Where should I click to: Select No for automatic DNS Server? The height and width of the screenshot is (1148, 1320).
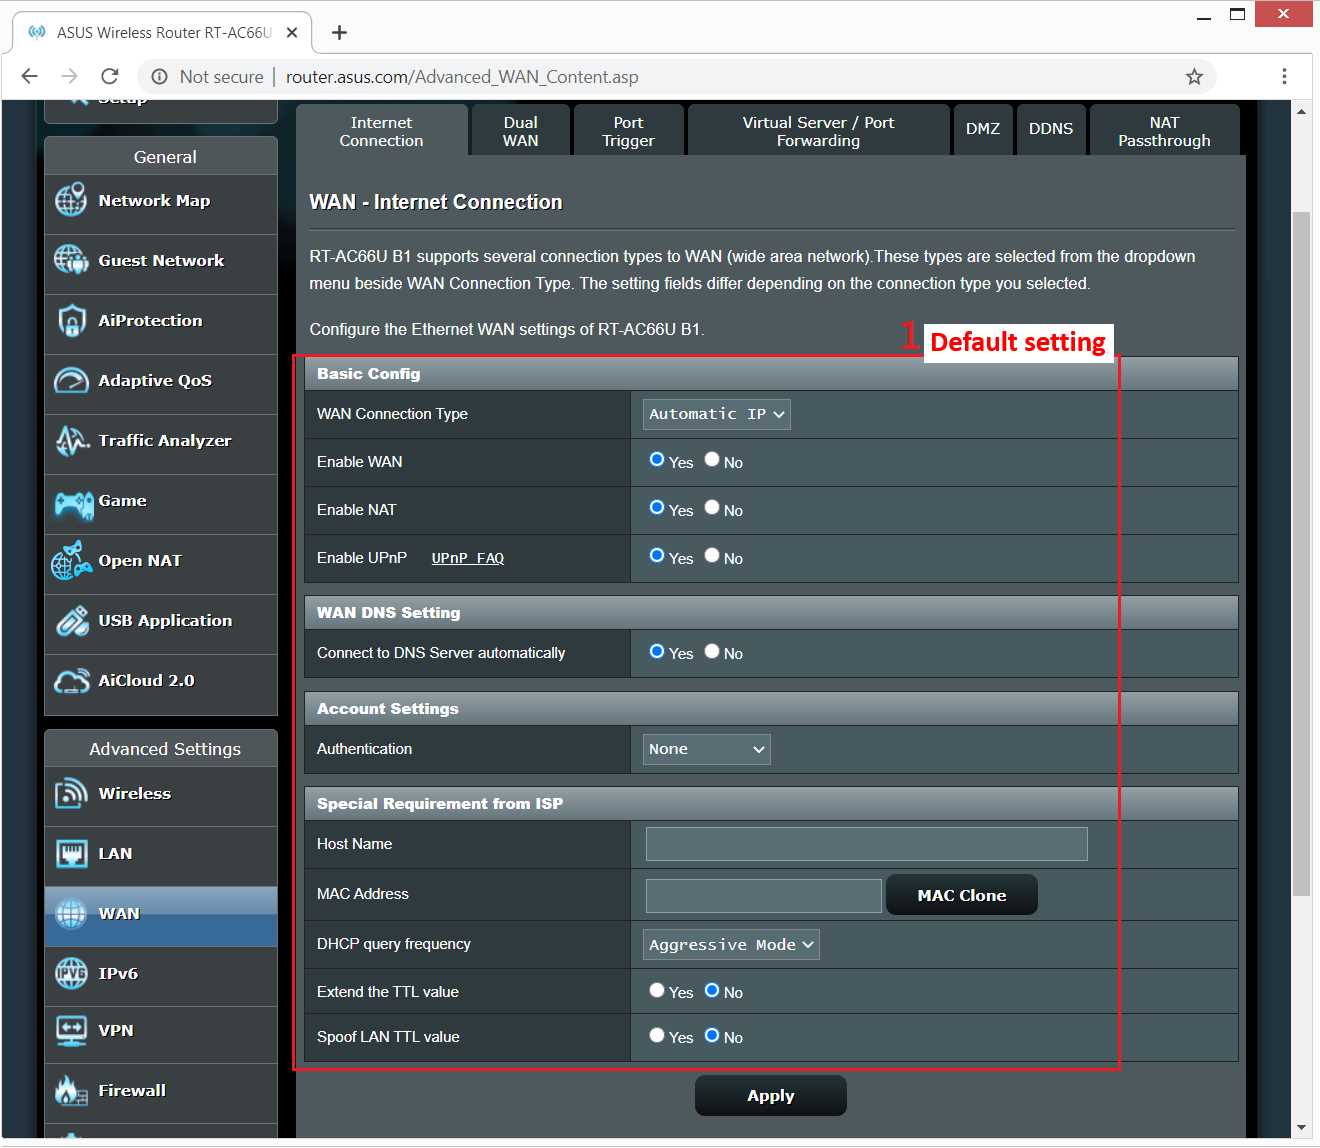(x=712, y=651)
